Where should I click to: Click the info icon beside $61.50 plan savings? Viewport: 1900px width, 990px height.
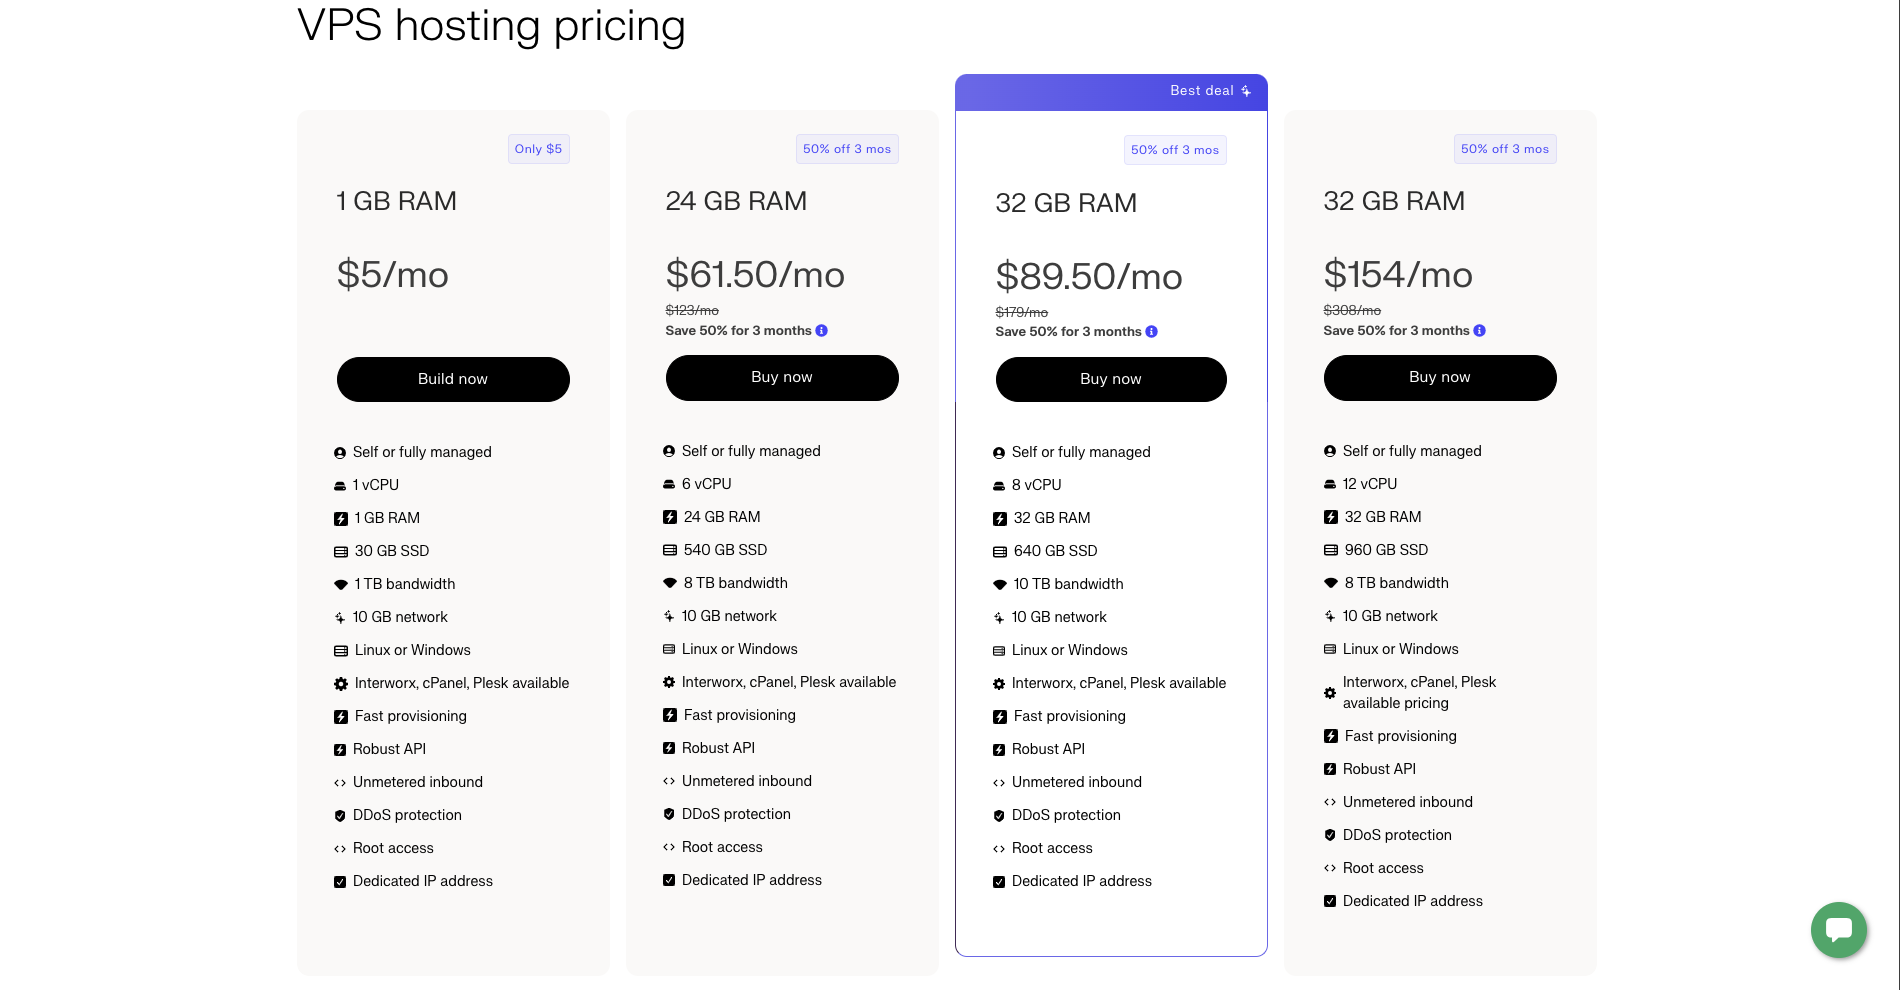[x=821, y=331]
